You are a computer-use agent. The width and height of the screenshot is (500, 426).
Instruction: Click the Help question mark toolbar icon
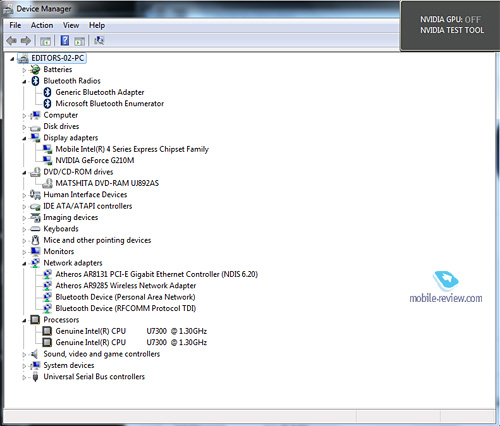(x=65, y=41)
